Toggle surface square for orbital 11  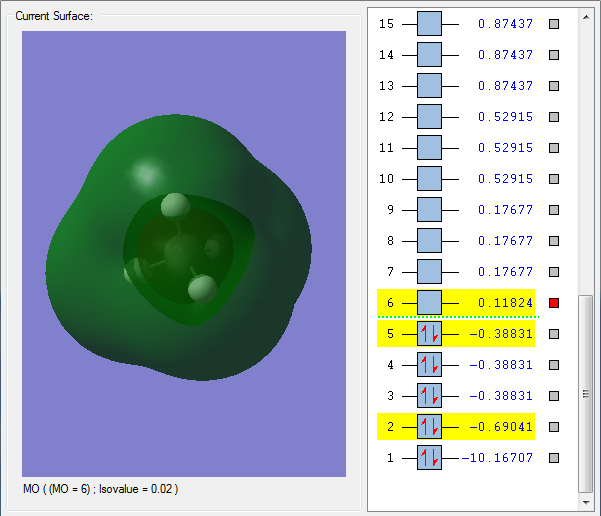(554, 148)
